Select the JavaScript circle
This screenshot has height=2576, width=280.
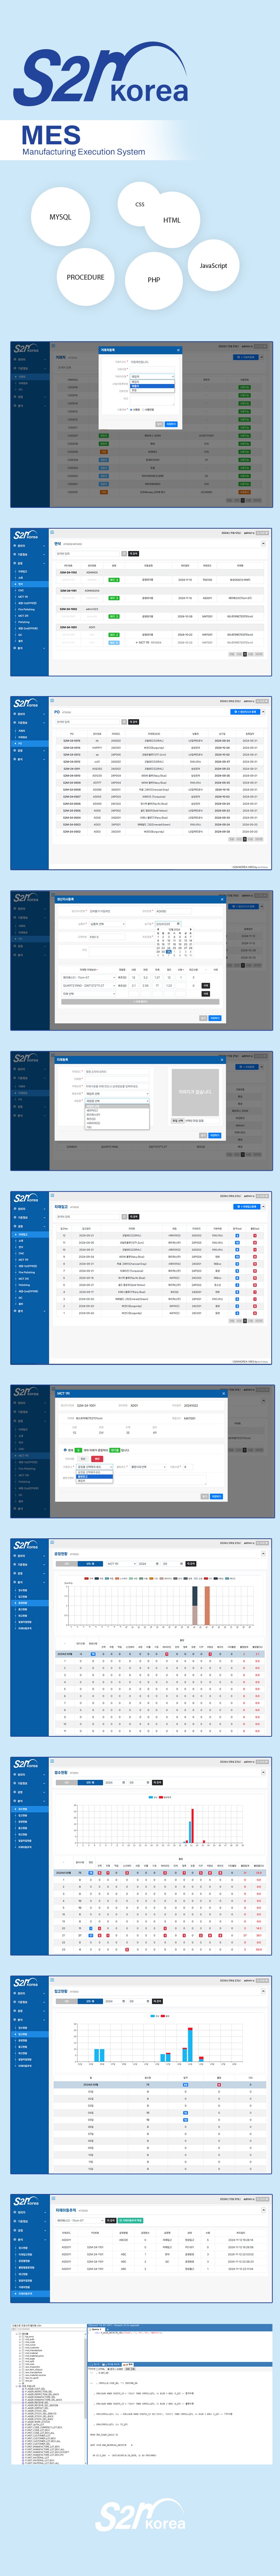(x=213, y=266)
